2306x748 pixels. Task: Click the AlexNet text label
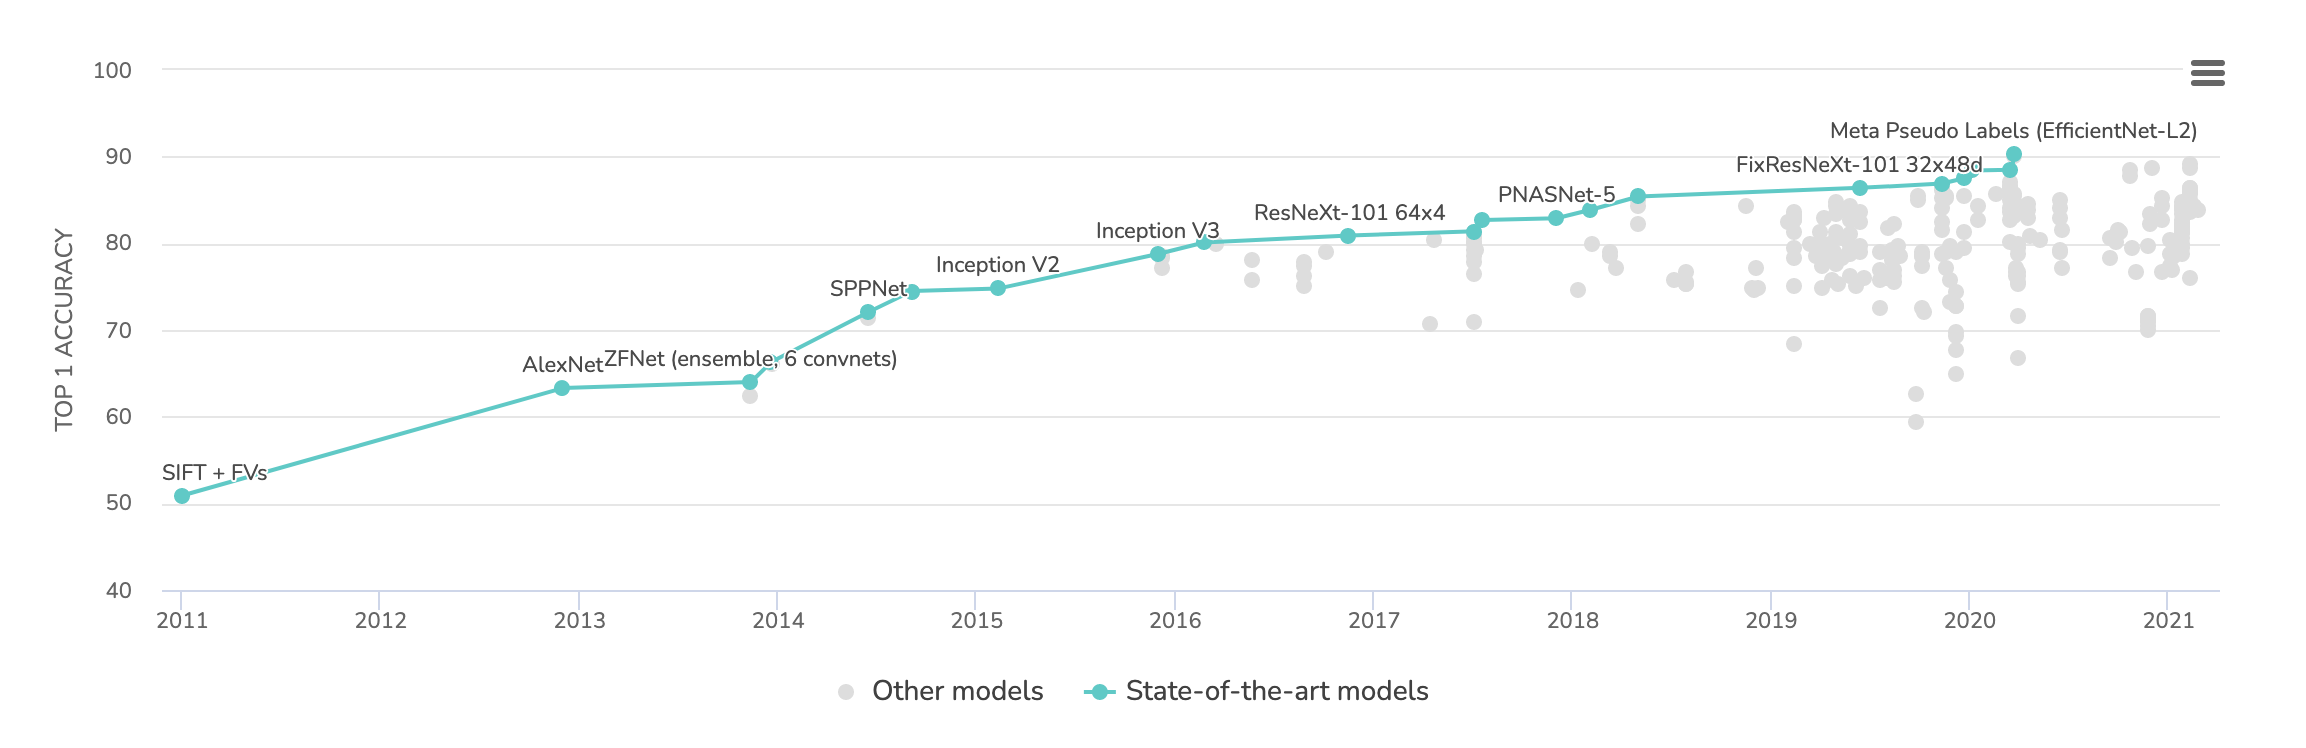[562, 365]
